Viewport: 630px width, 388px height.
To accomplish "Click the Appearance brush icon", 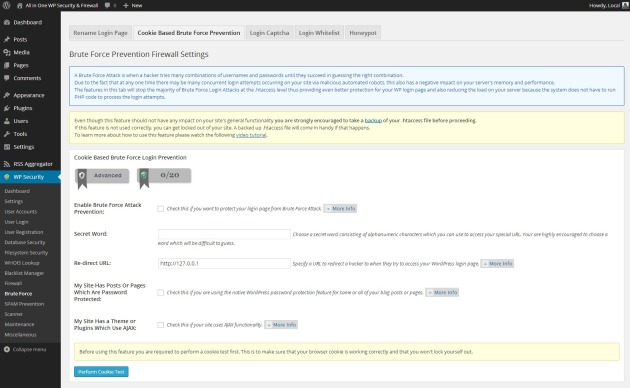I will [7, 95].
